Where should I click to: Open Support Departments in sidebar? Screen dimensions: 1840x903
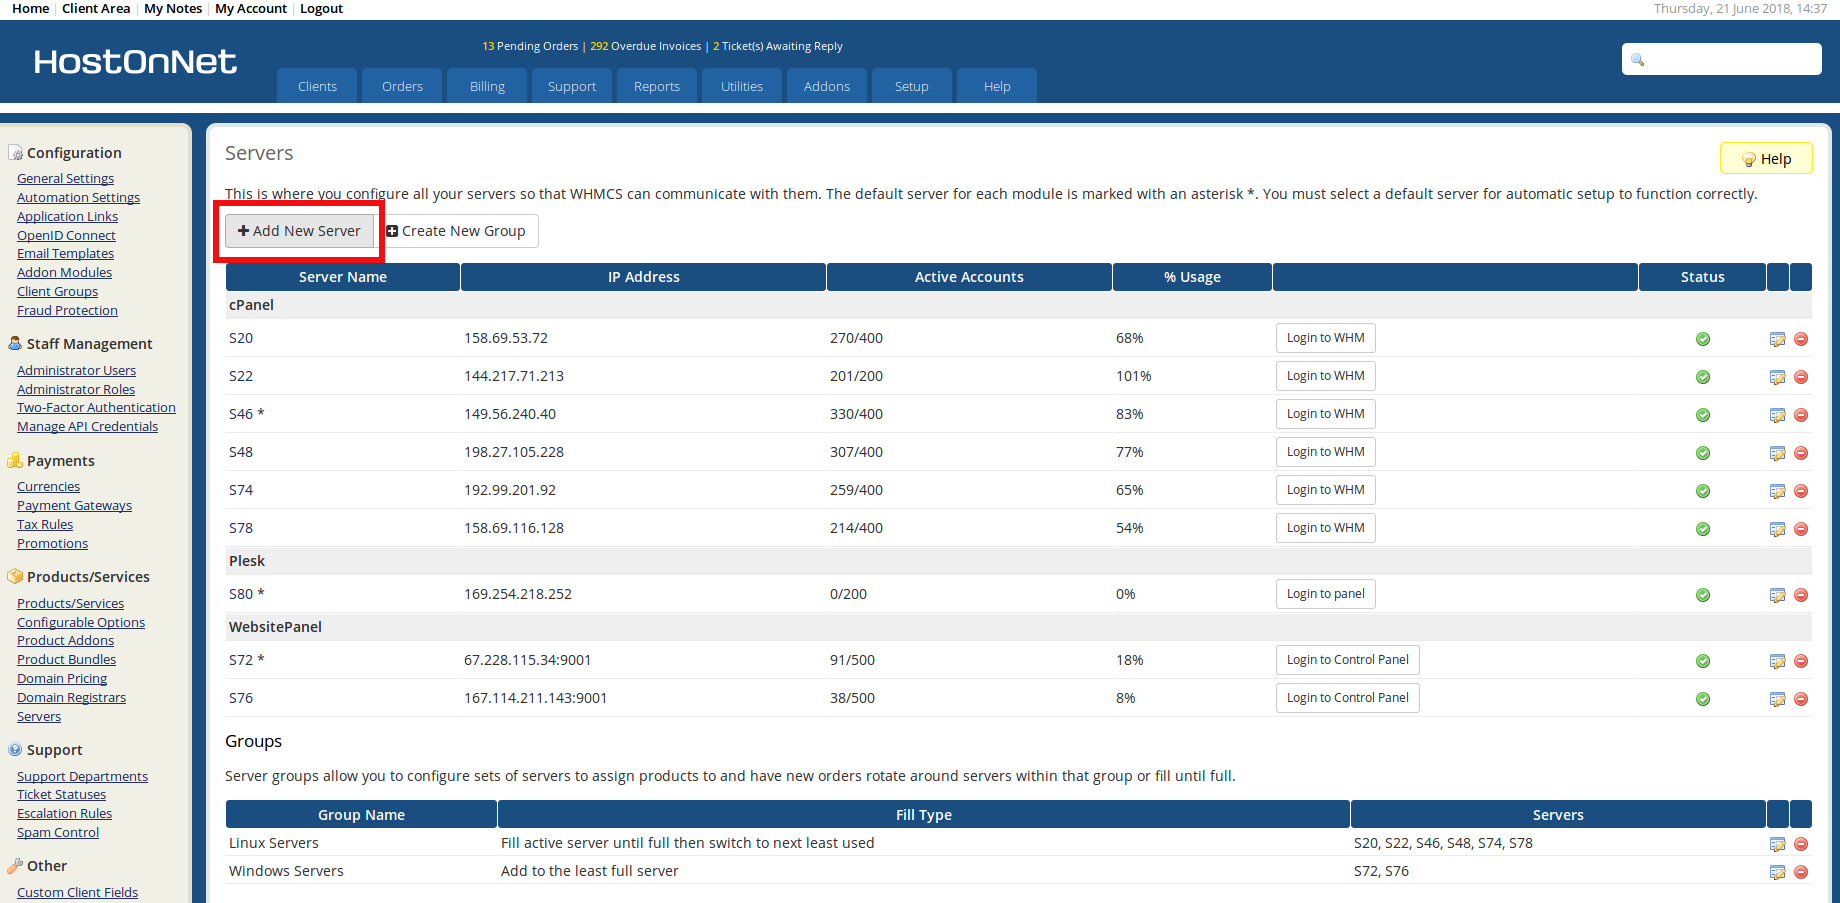click(82, 777)
